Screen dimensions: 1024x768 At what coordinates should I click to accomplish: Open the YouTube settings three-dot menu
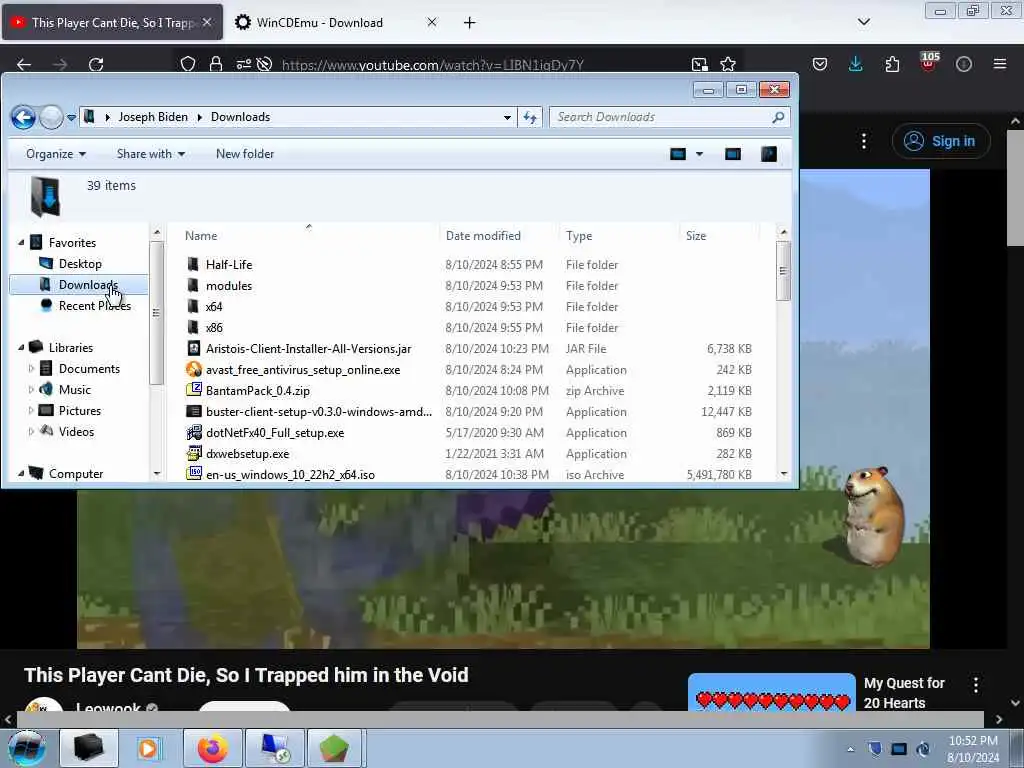(863, 141)
